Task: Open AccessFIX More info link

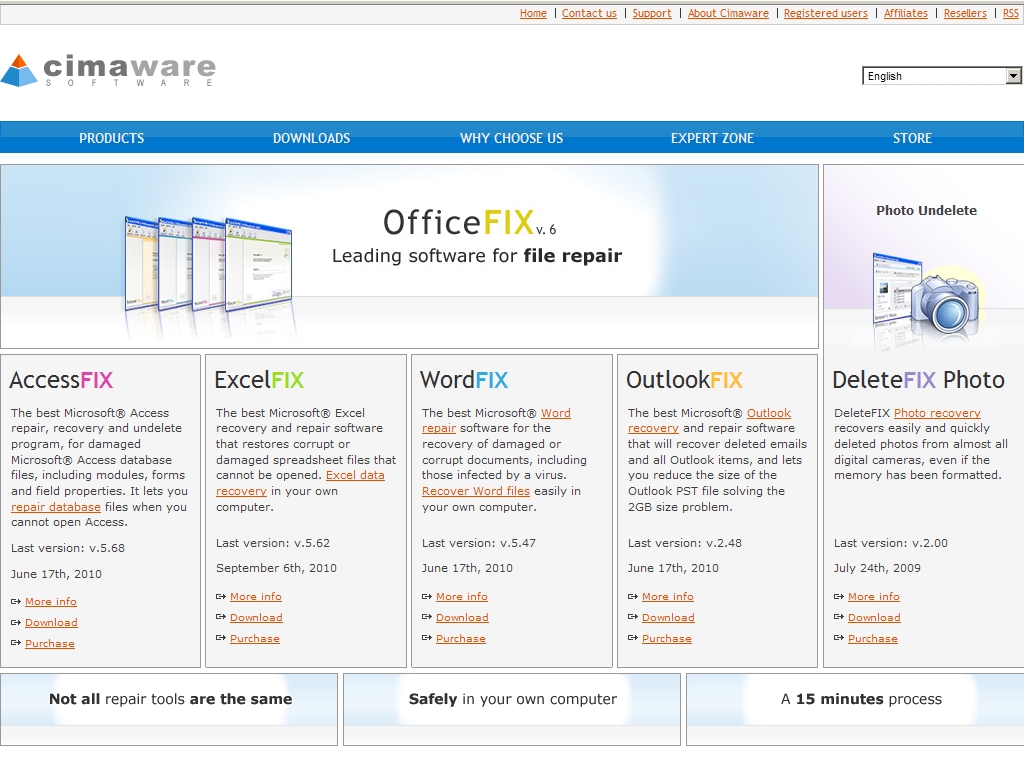Action: click(x=51, y=601)
